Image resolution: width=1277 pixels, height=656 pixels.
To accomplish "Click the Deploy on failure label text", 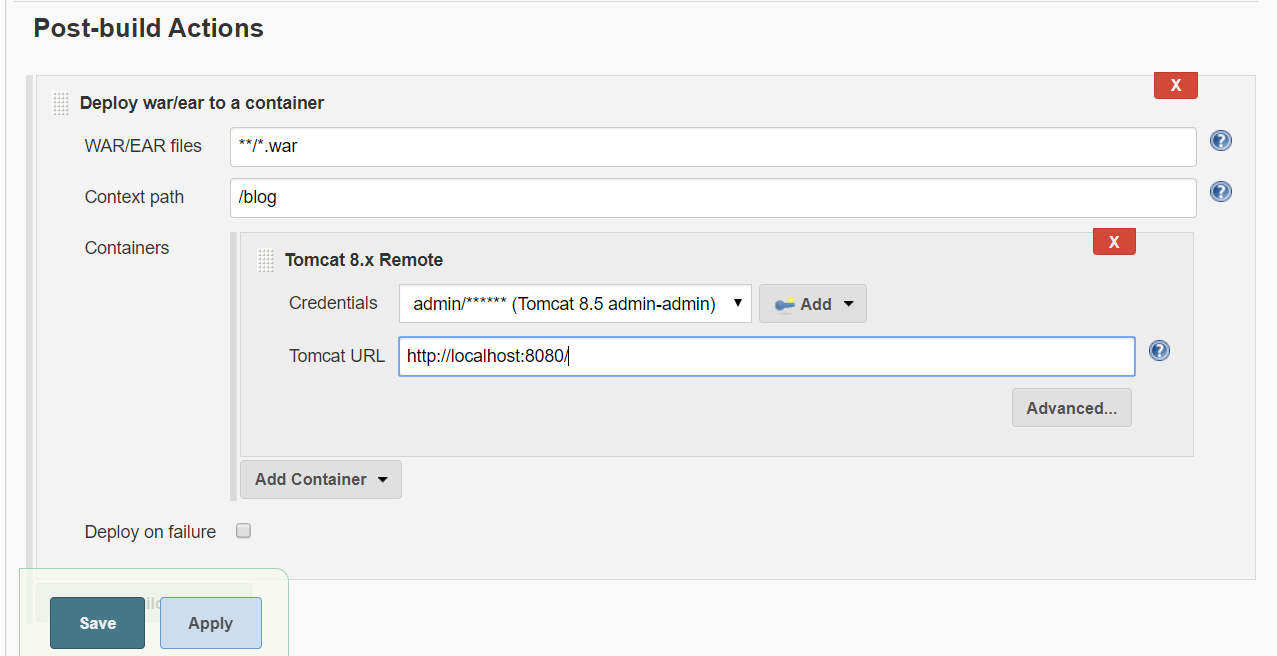I will [150, 532].
